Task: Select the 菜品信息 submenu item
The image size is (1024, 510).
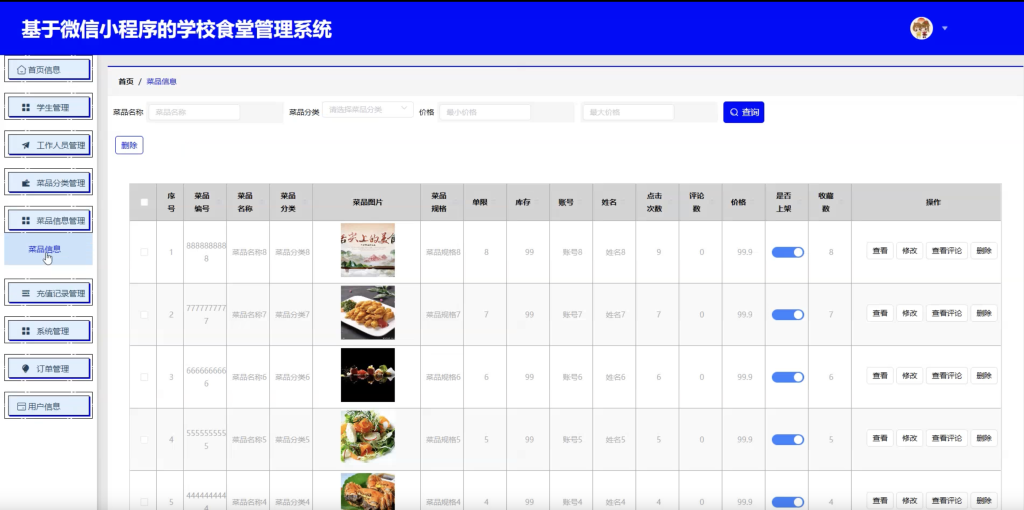Action: coord(48,249)
